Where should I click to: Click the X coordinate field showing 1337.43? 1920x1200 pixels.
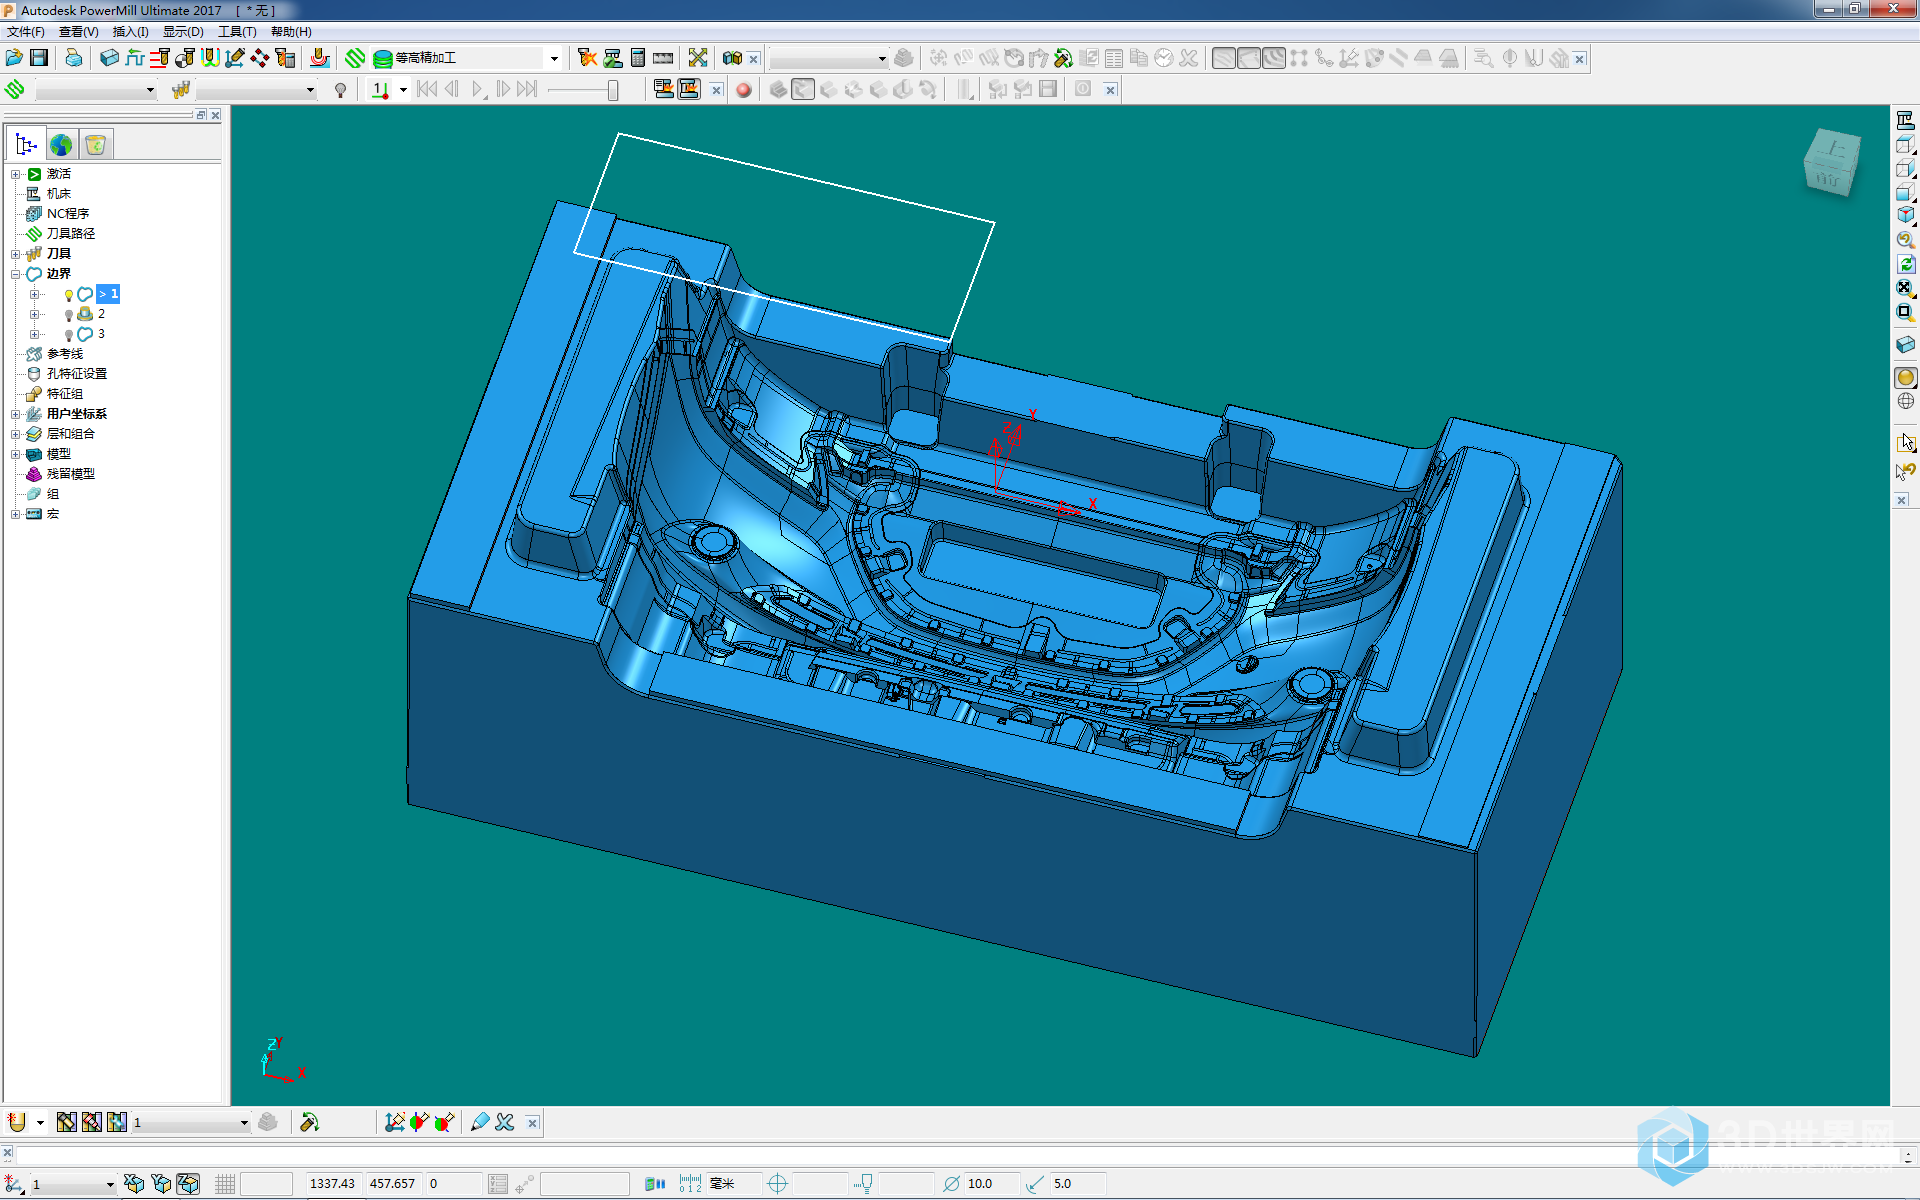click(334, 1184)
